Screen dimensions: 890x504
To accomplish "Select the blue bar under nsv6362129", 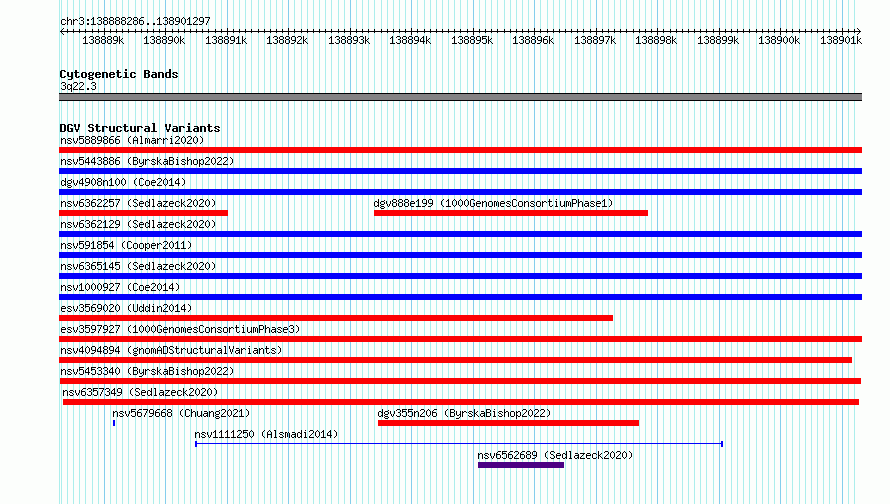I will (x=460, y=234).
